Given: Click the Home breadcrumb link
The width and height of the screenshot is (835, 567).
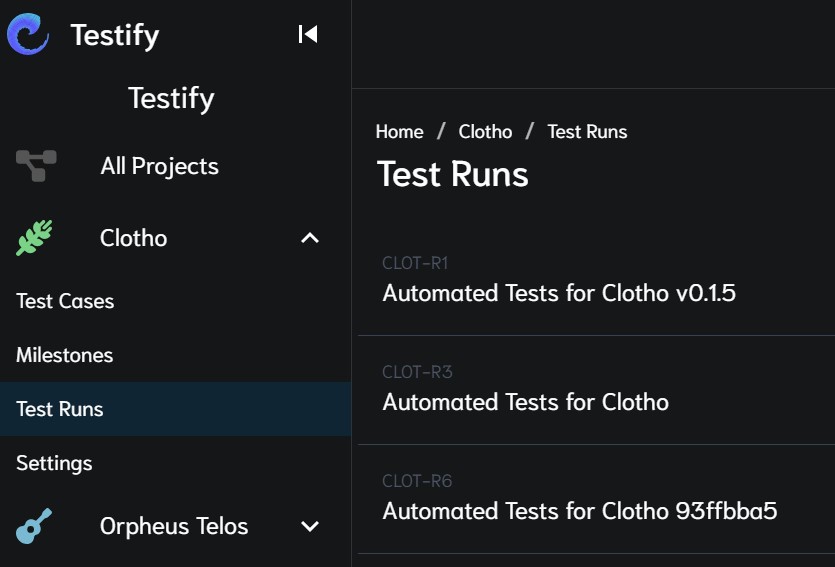Looking at the screenshot, I should coord(399,132).
